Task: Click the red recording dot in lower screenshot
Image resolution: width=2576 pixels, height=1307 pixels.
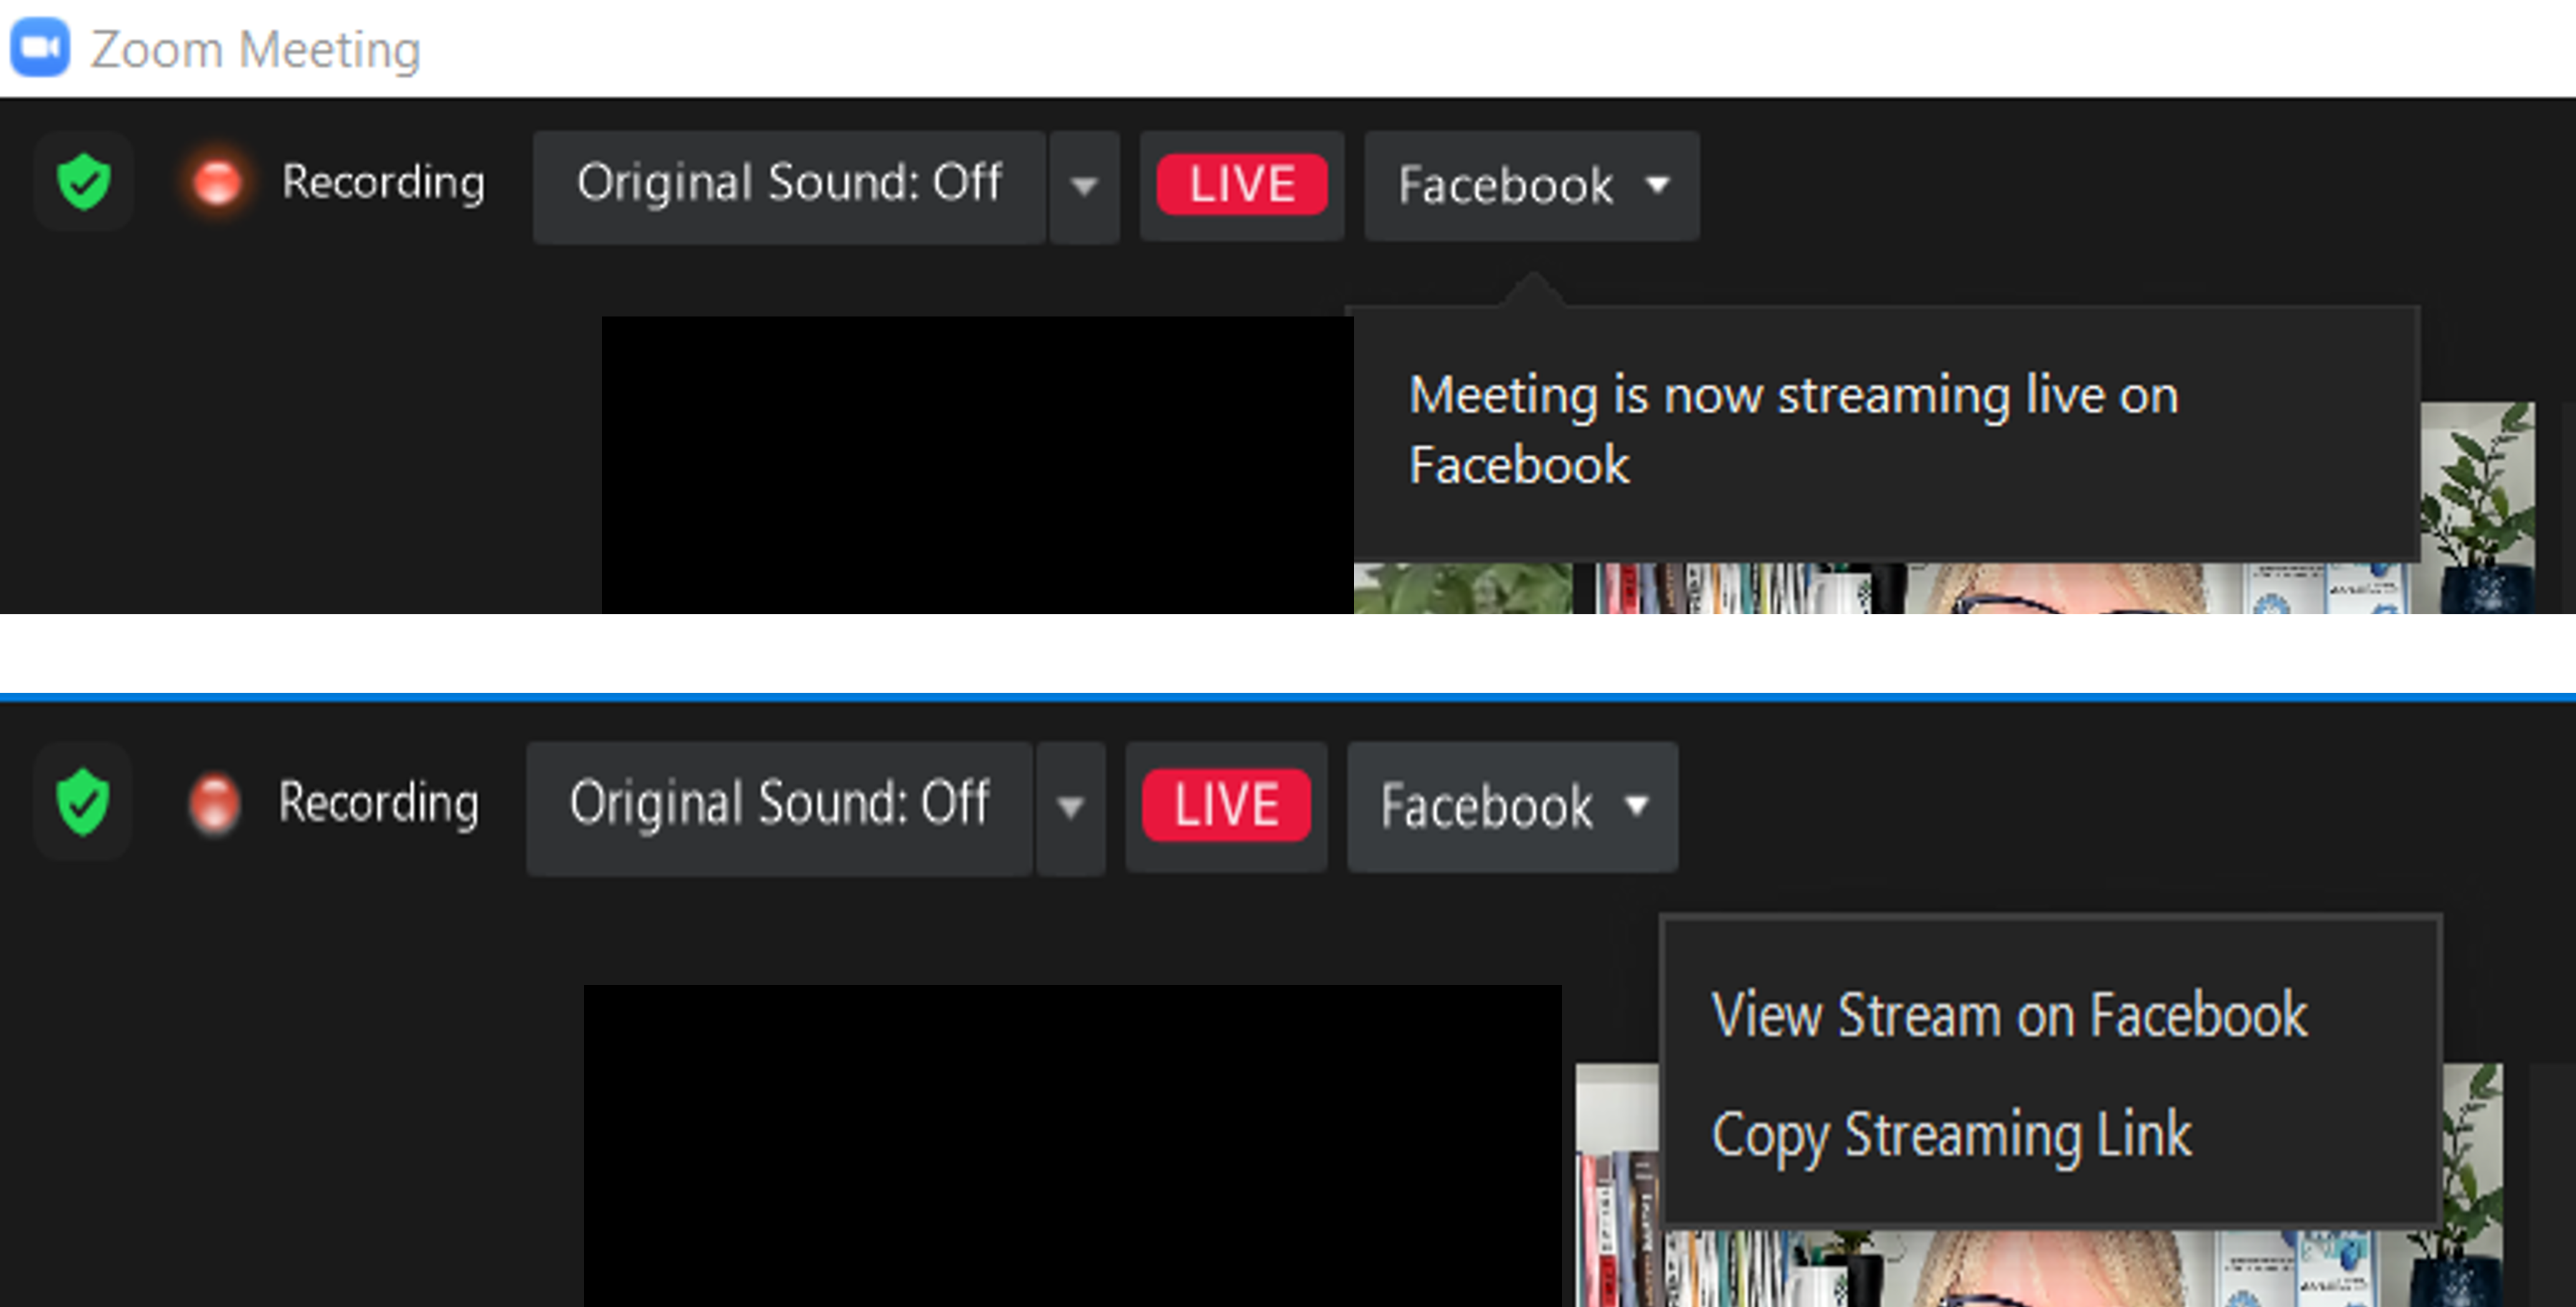Action: (214, 803)
